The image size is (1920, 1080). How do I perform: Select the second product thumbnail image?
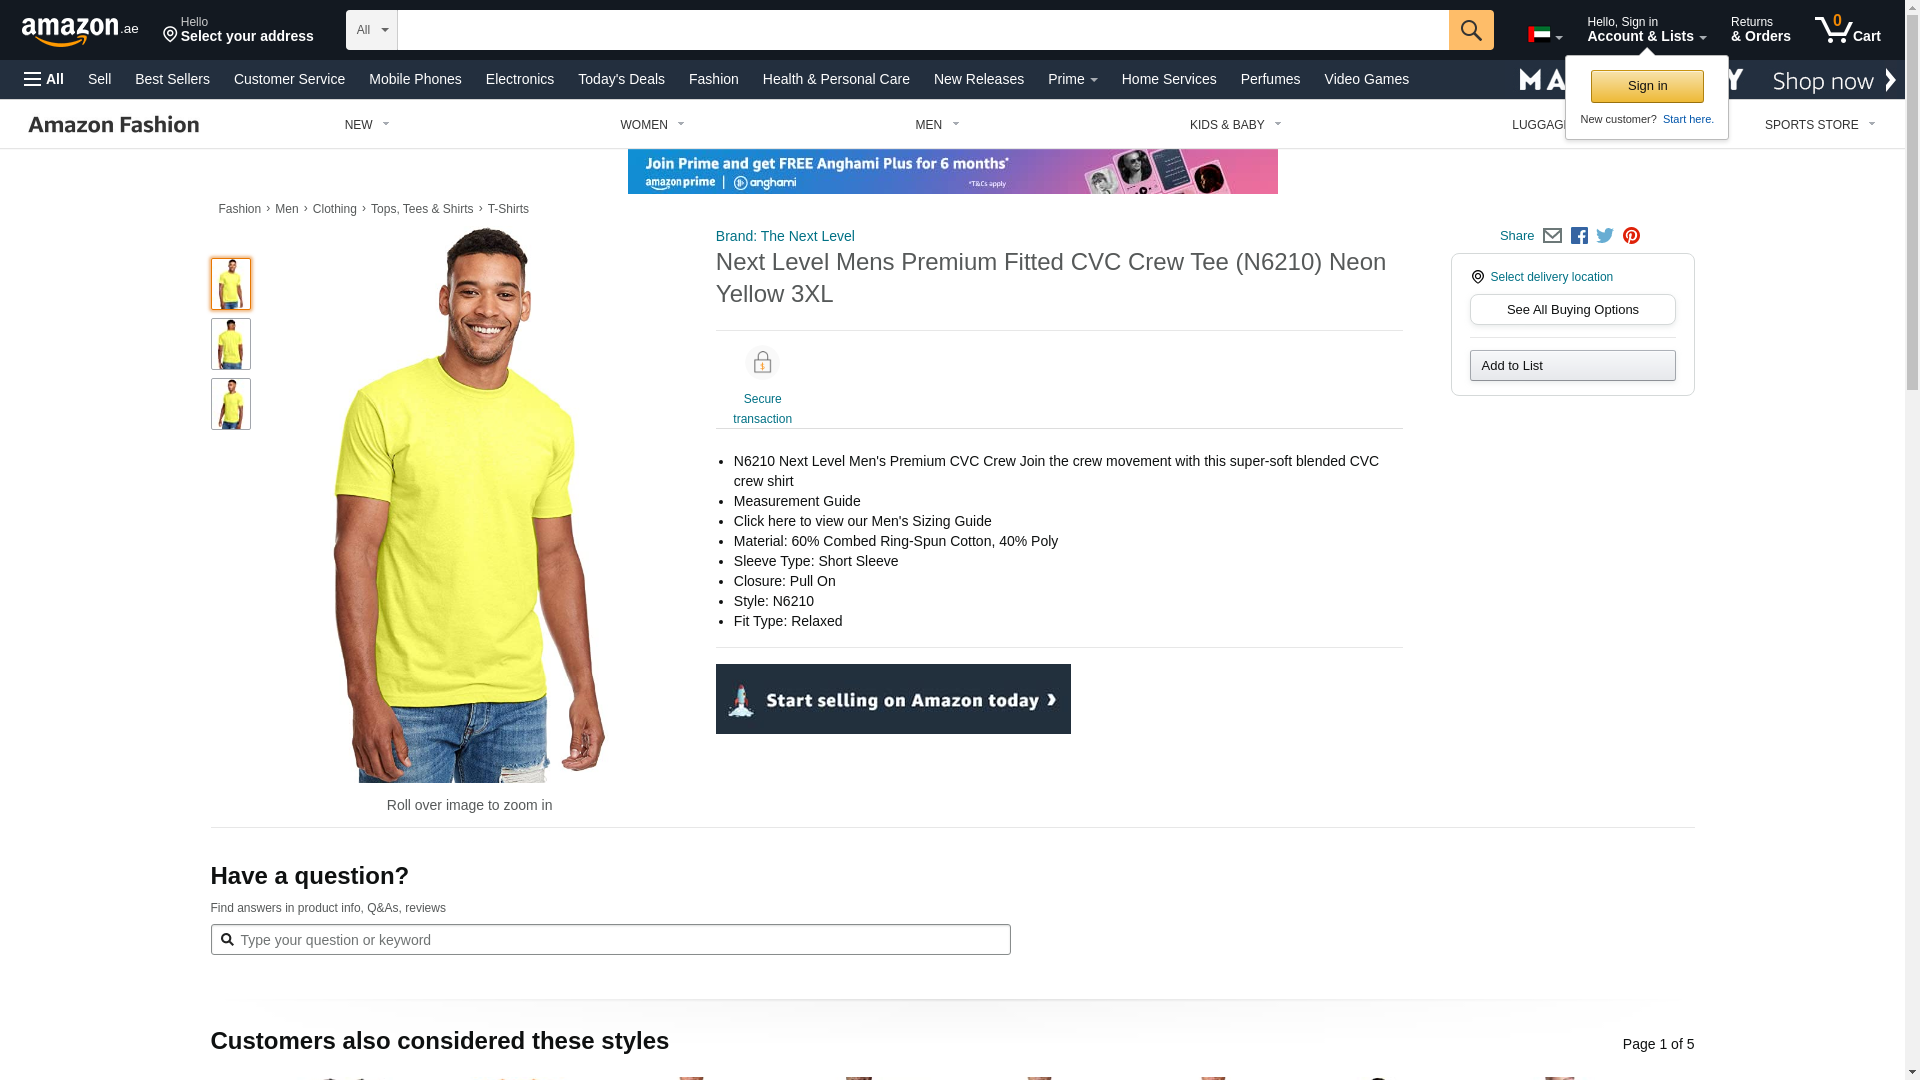click(x=231, y=344)
